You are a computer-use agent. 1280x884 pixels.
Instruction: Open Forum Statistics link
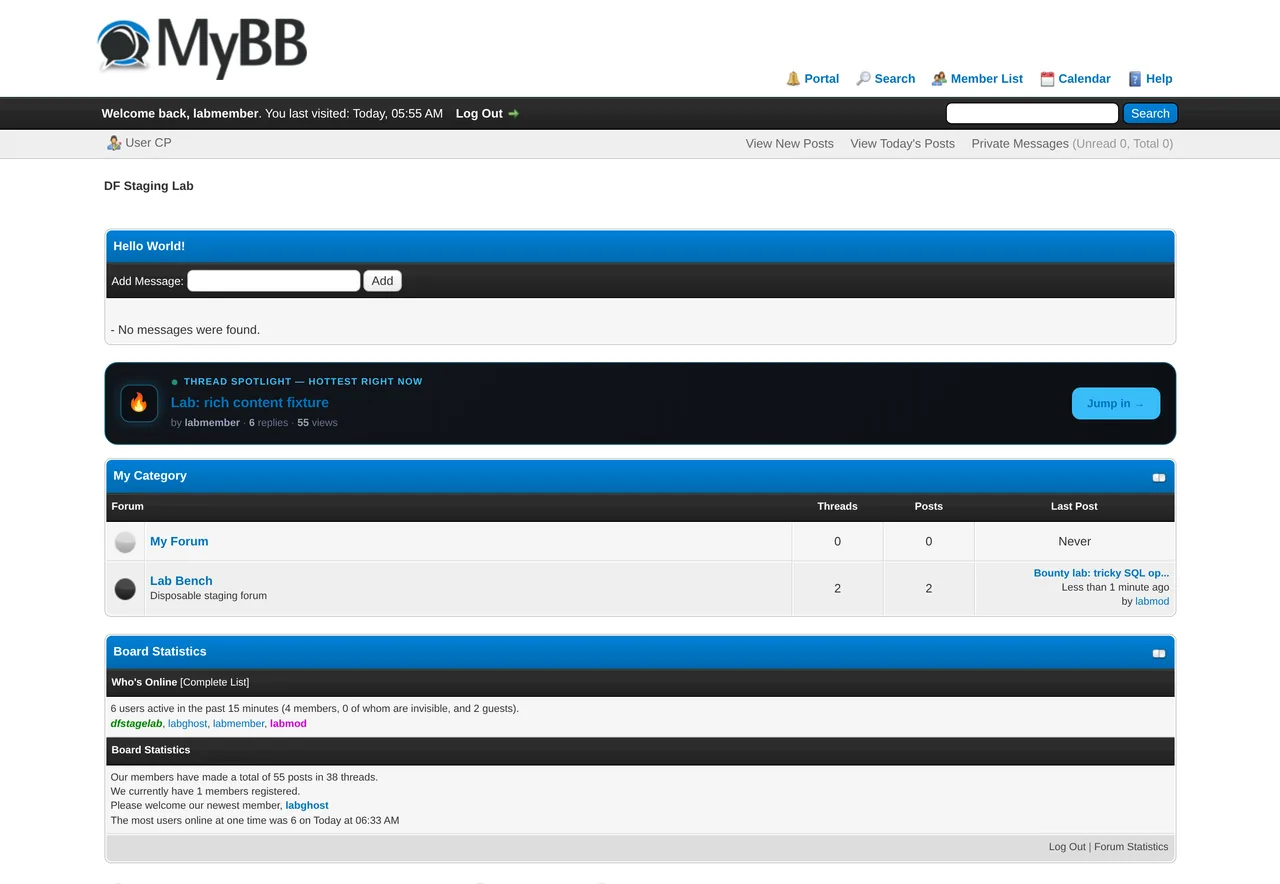[1131, 847]
